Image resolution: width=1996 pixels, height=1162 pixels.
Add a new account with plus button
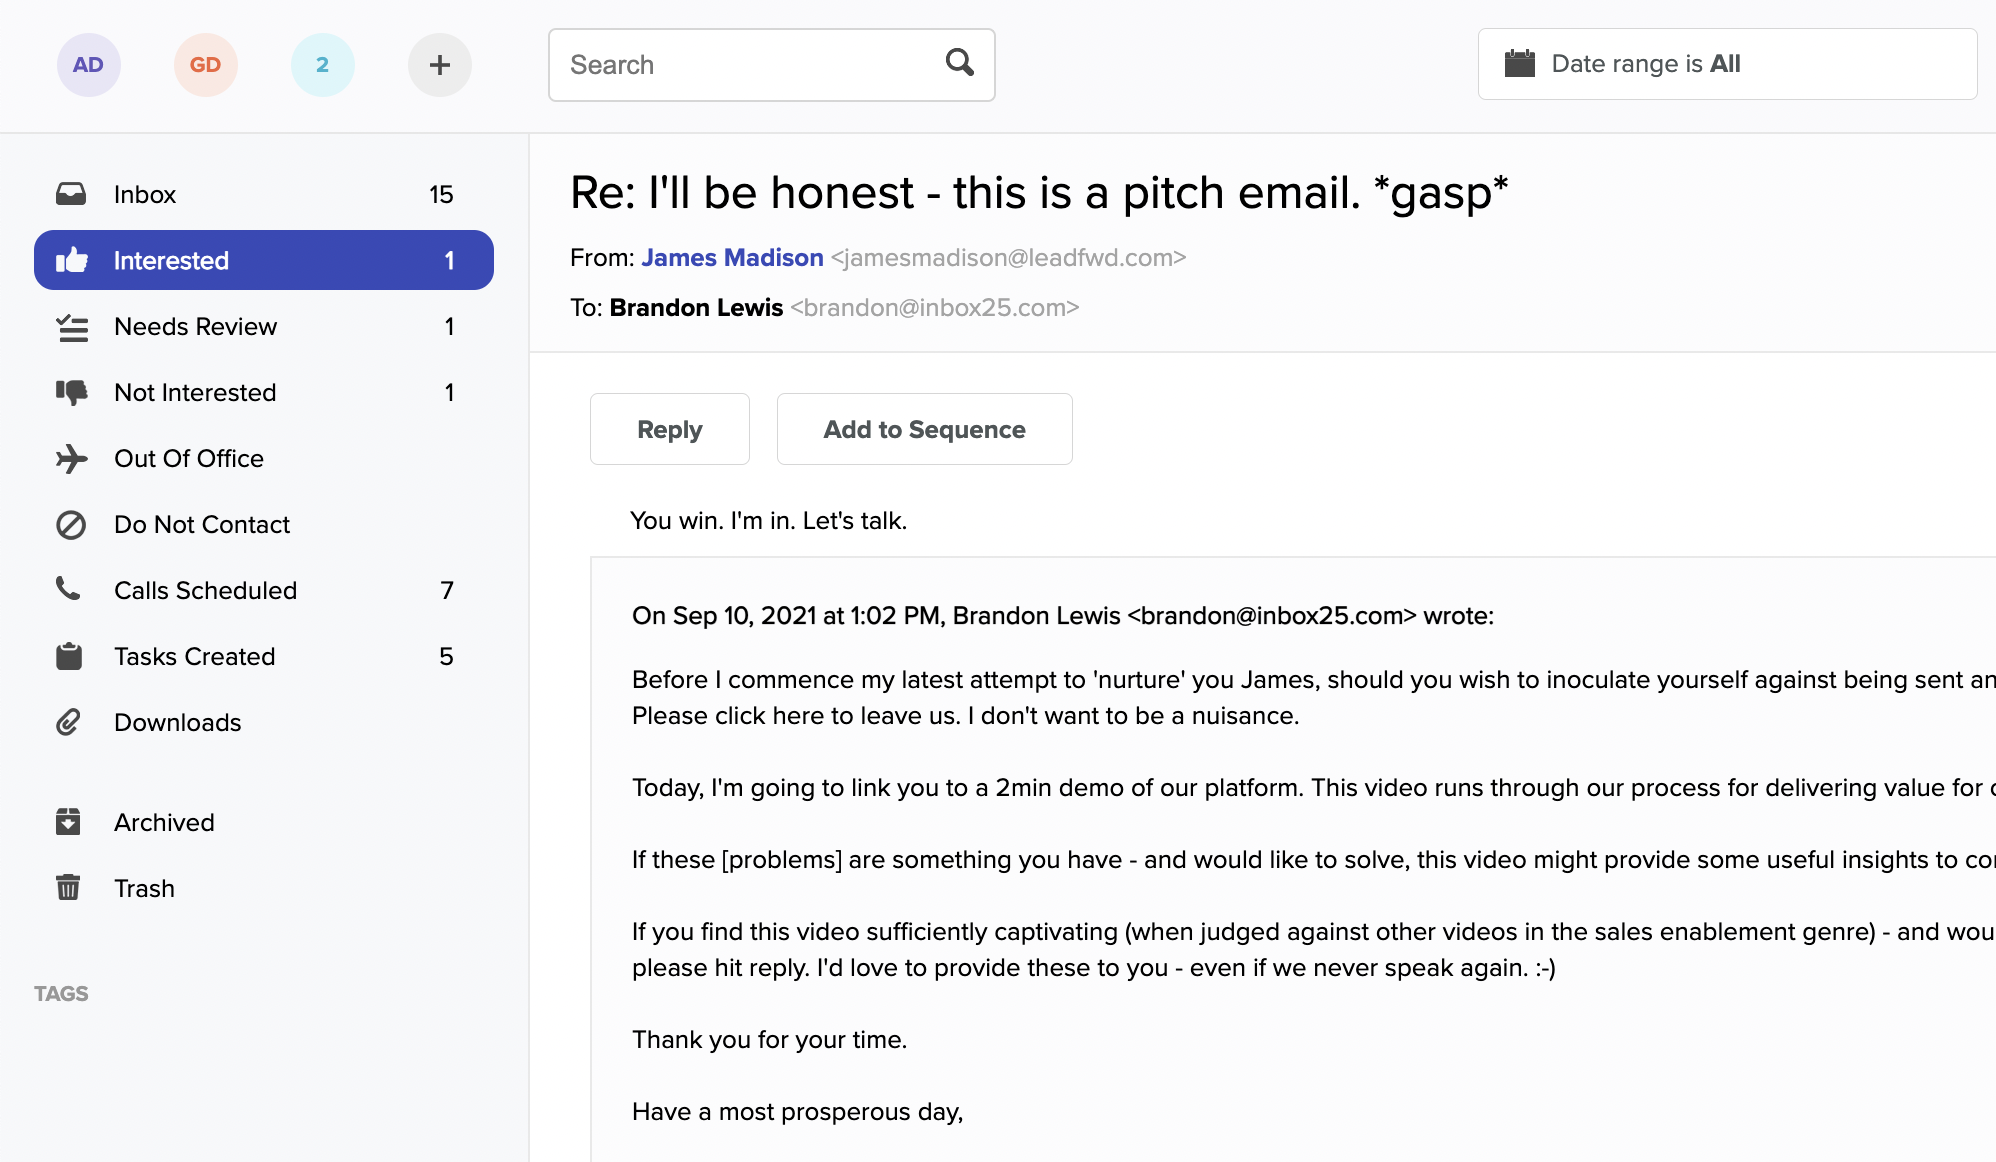point(439,65)
